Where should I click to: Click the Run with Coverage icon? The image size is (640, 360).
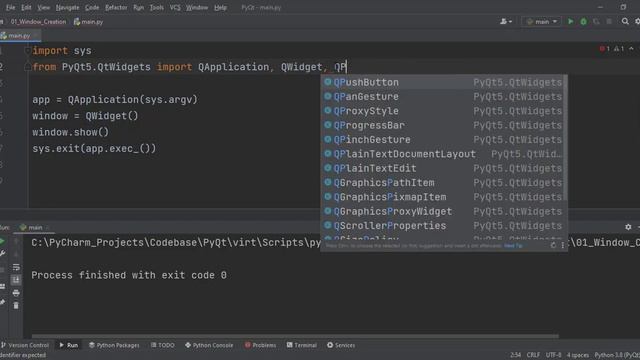click(x=596, y=22)
